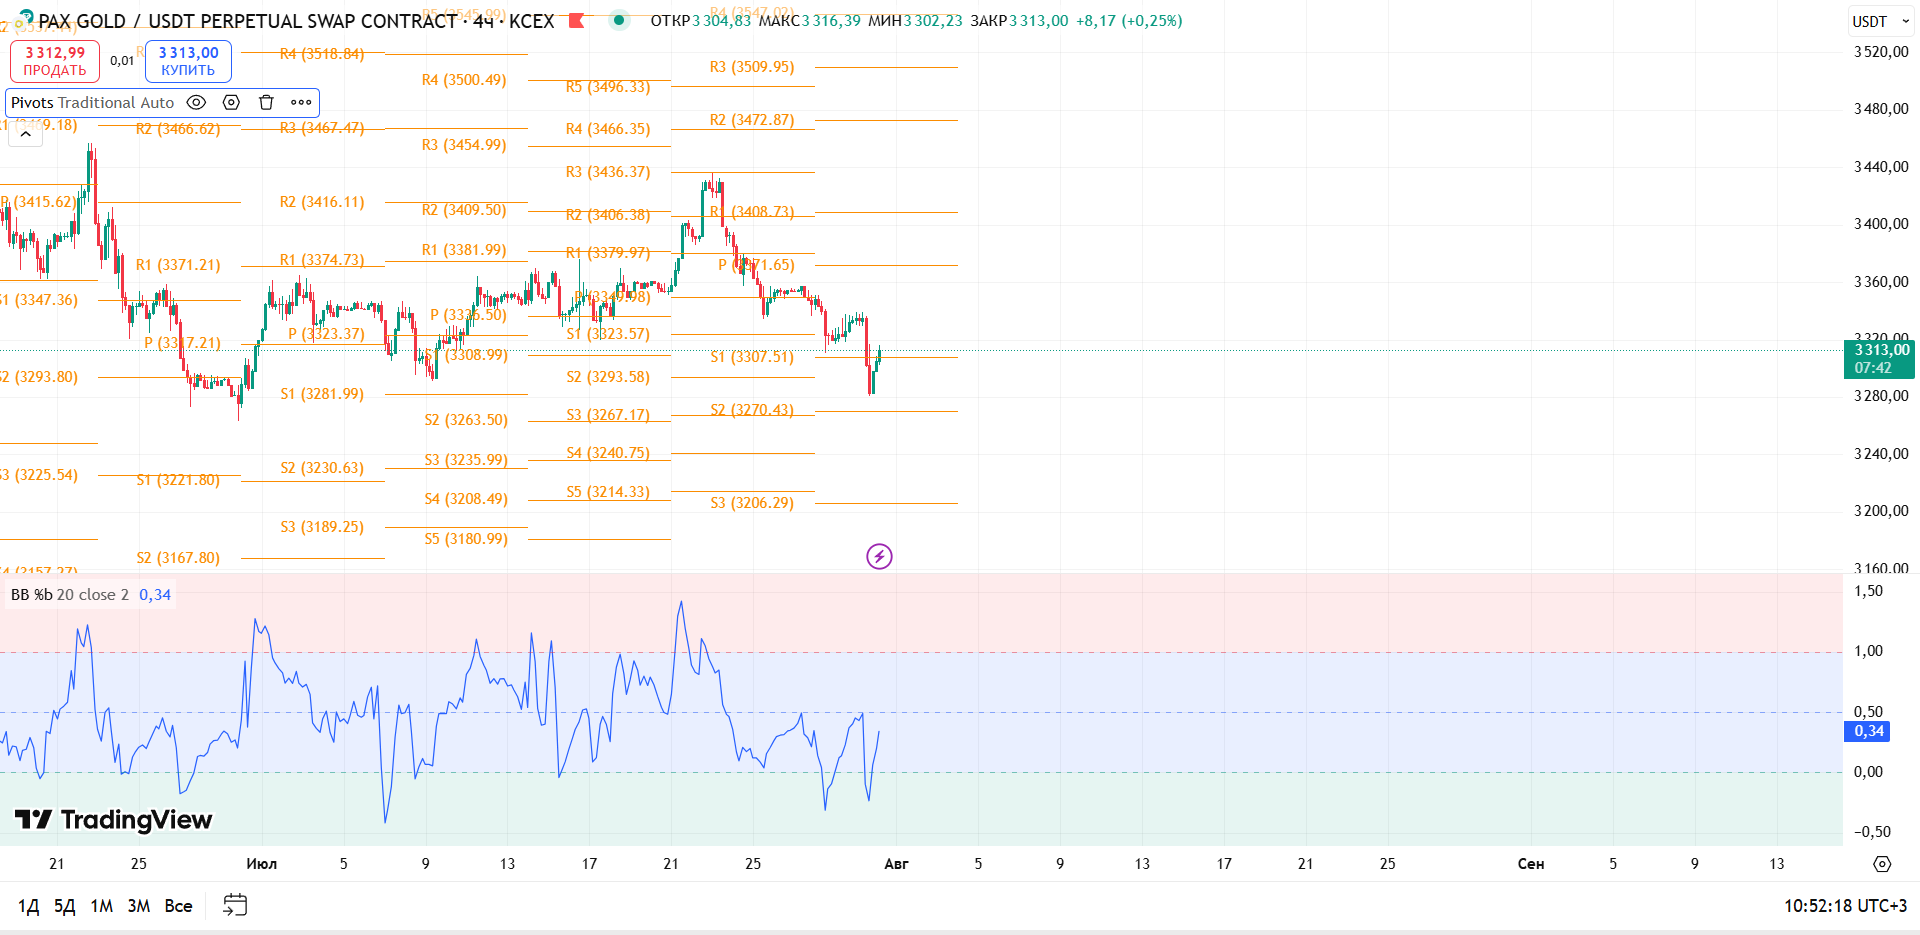Select the Все time range
Image resolution: width=1920 pixels, height=935 pixels.
point(178,906)
